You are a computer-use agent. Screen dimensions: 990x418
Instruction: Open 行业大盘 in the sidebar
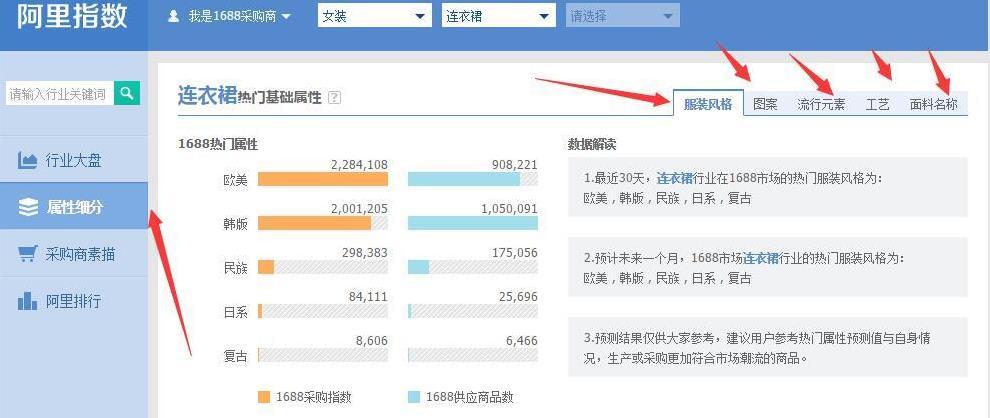point(74,160)
